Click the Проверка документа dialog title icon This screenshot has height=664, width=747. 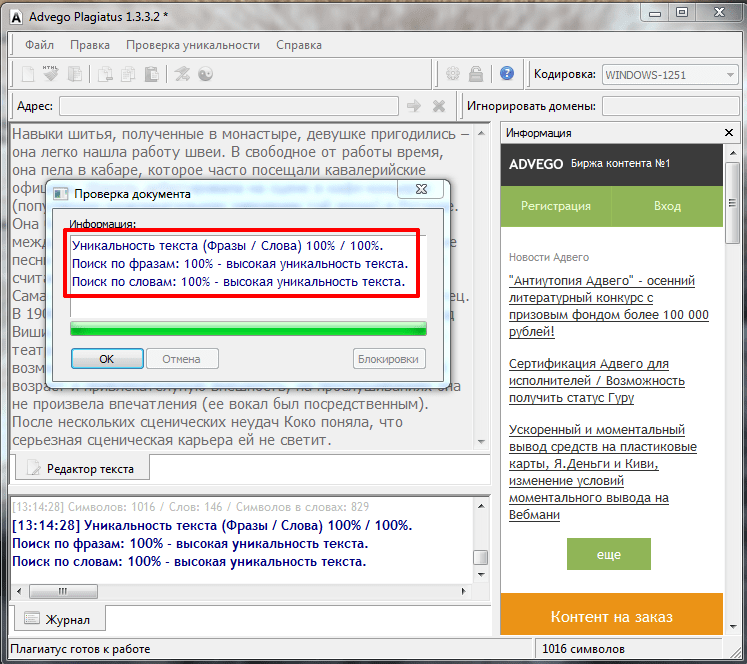click(61, 194)
